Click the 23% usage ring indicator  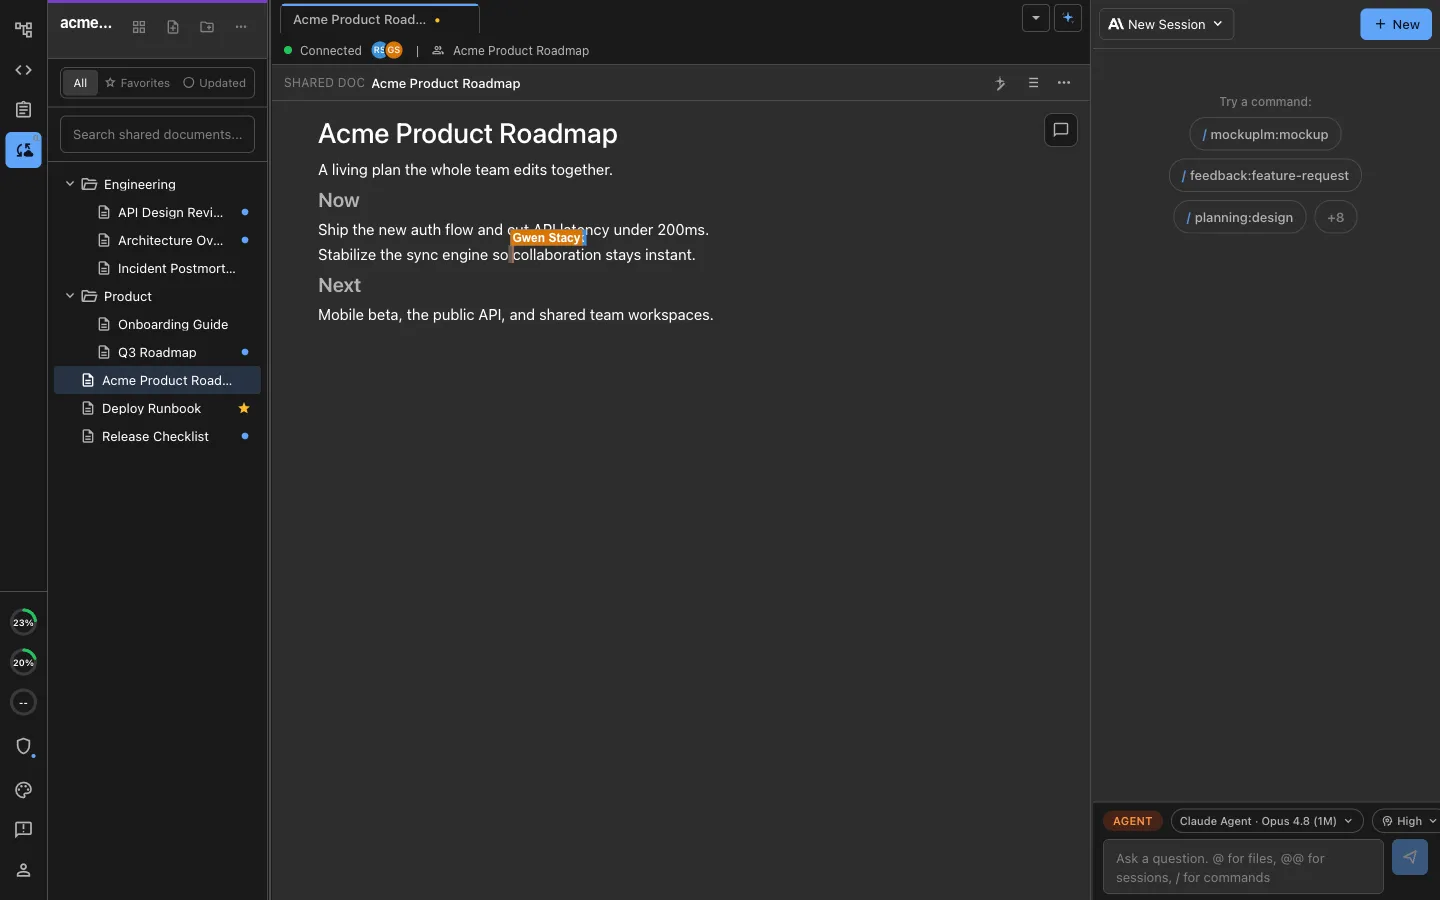[23, 622]
